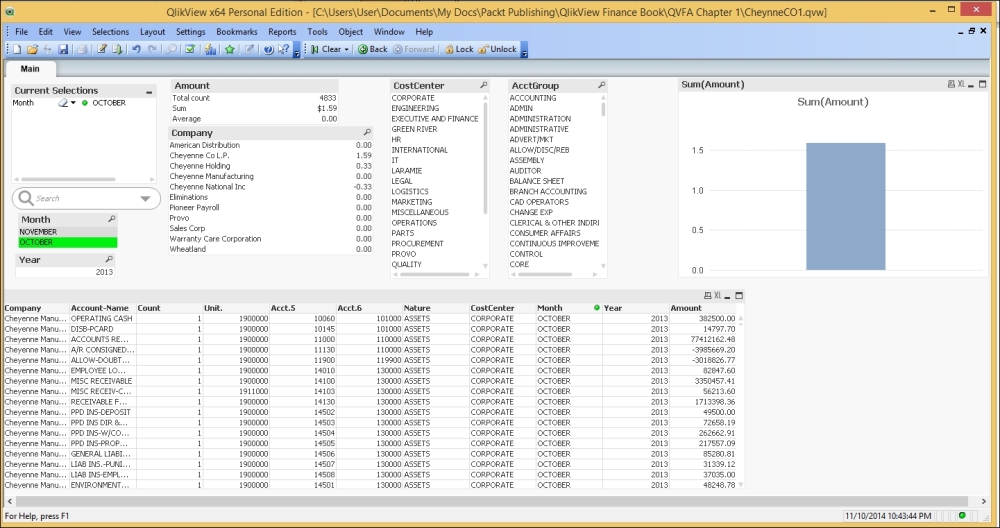Click the Clear selections button
Viewport: 1000px width, 528px height.
327,49
